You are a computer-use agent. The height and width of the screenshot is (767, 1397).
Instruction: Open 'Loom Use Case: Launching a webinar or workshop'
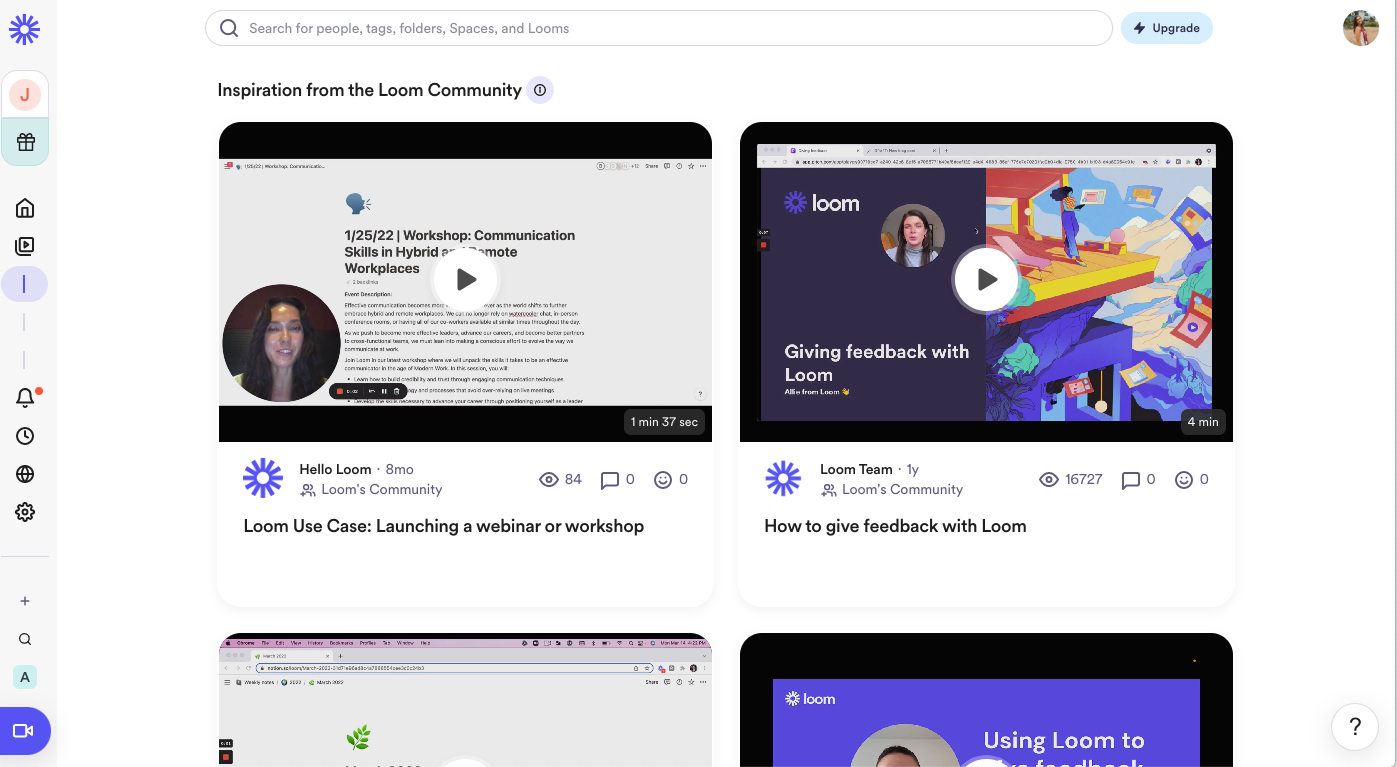444,526
